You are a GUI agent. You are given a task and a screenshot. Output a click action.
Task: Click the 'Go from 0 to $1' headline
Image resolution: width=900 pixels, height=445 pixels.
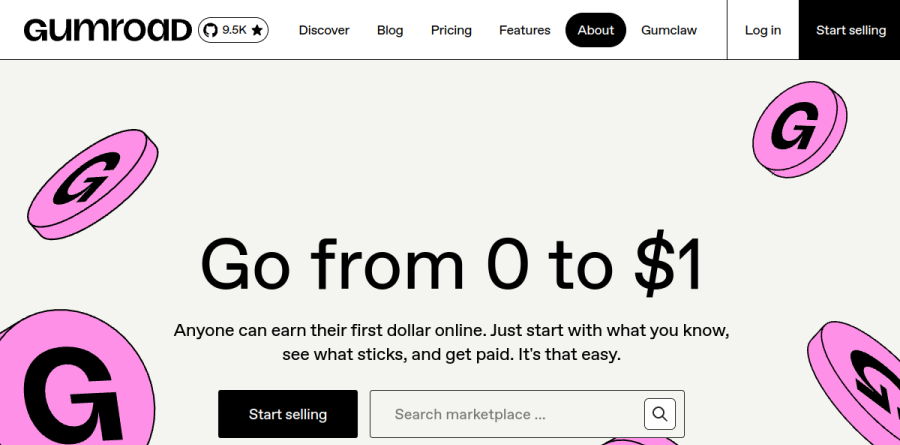pyautogui.click(x=451, y=266)
